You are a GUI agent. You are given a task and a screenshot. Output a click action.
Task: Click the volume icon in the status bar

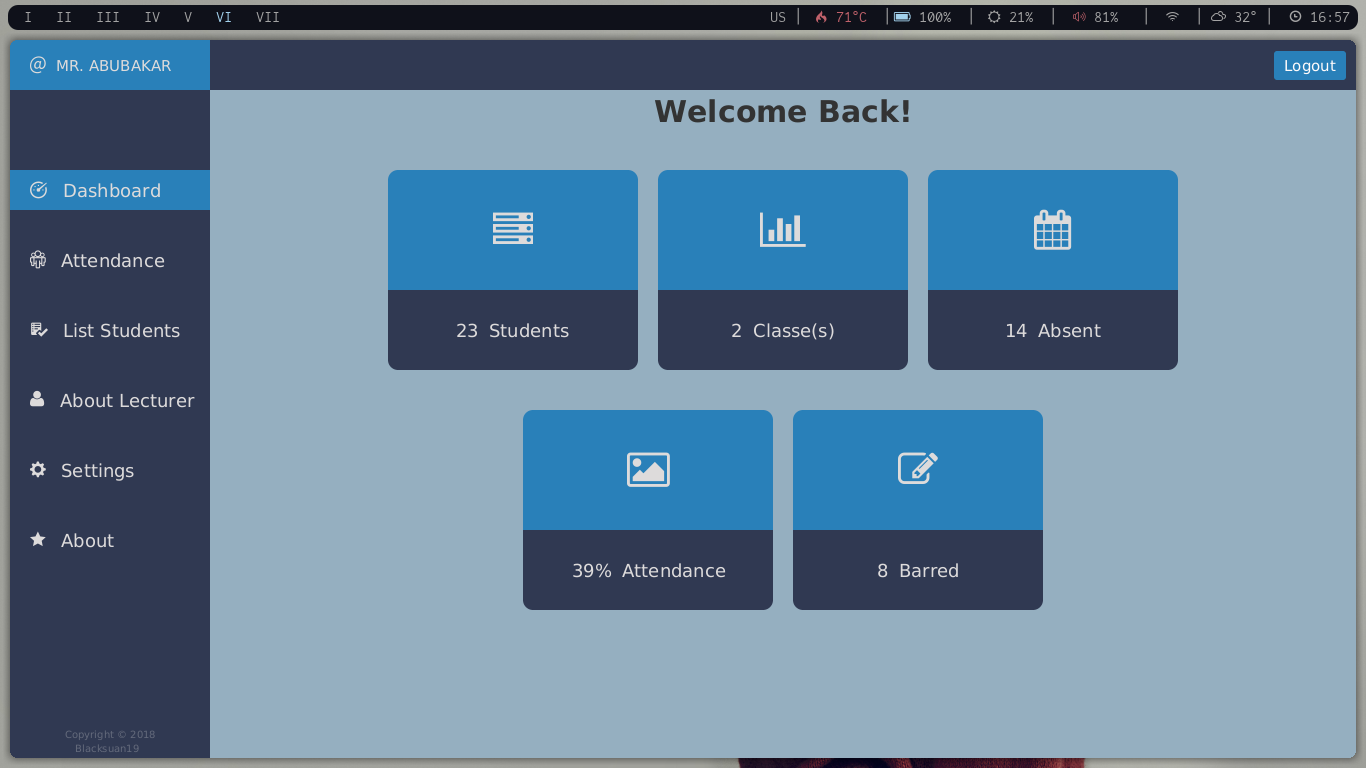click(1079, 16)
